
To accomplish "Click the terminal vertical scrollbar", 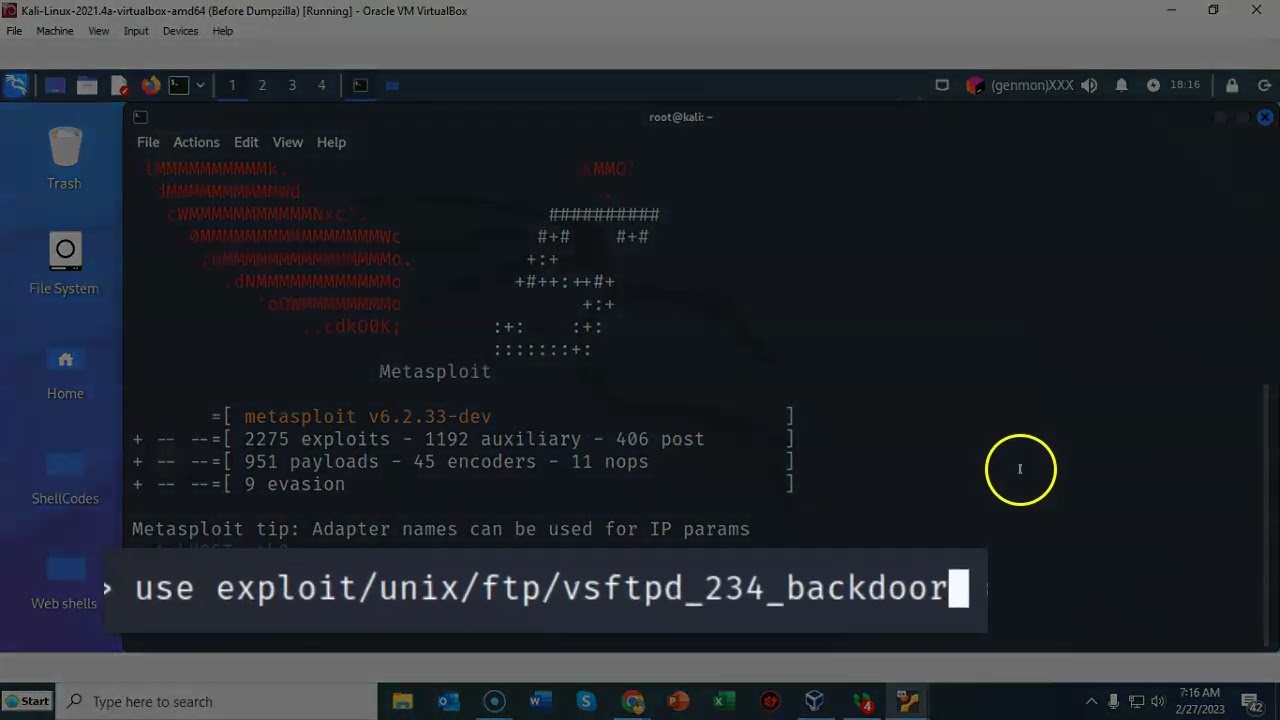I will click(x=1268, y=515).
